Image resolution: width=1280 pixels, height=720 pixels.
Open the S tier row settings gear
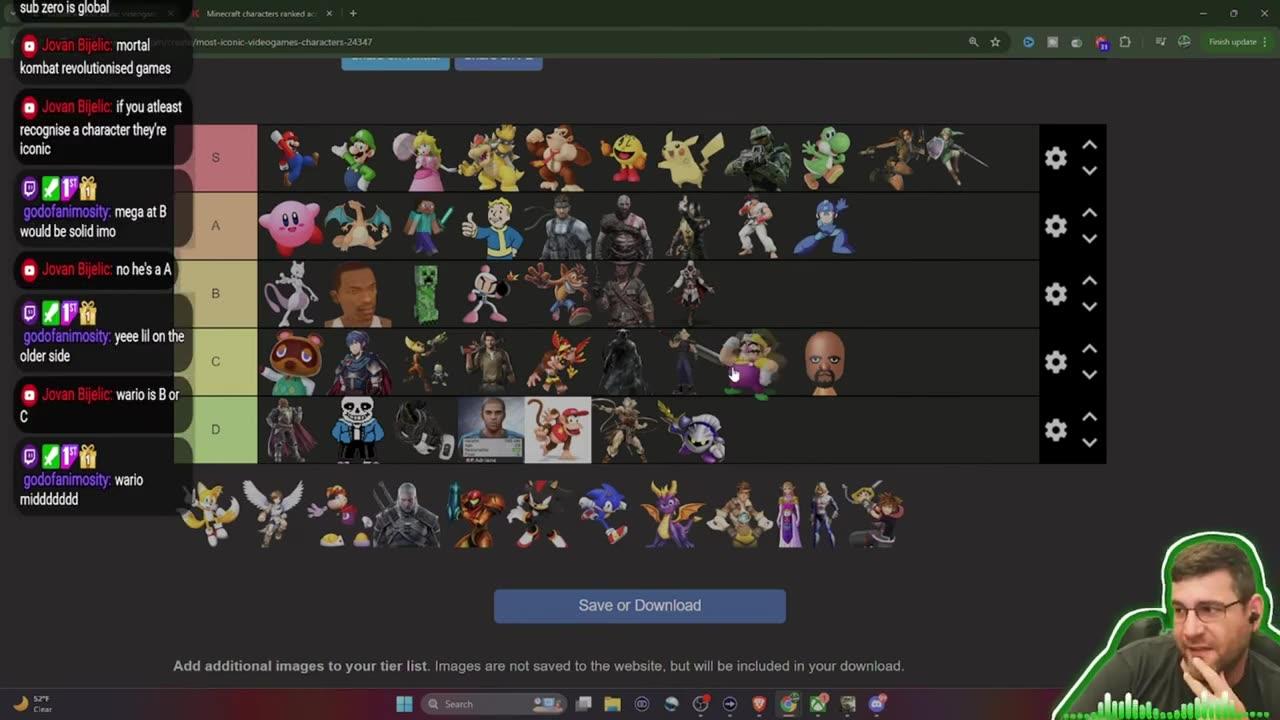click(x=1056, y=158)
